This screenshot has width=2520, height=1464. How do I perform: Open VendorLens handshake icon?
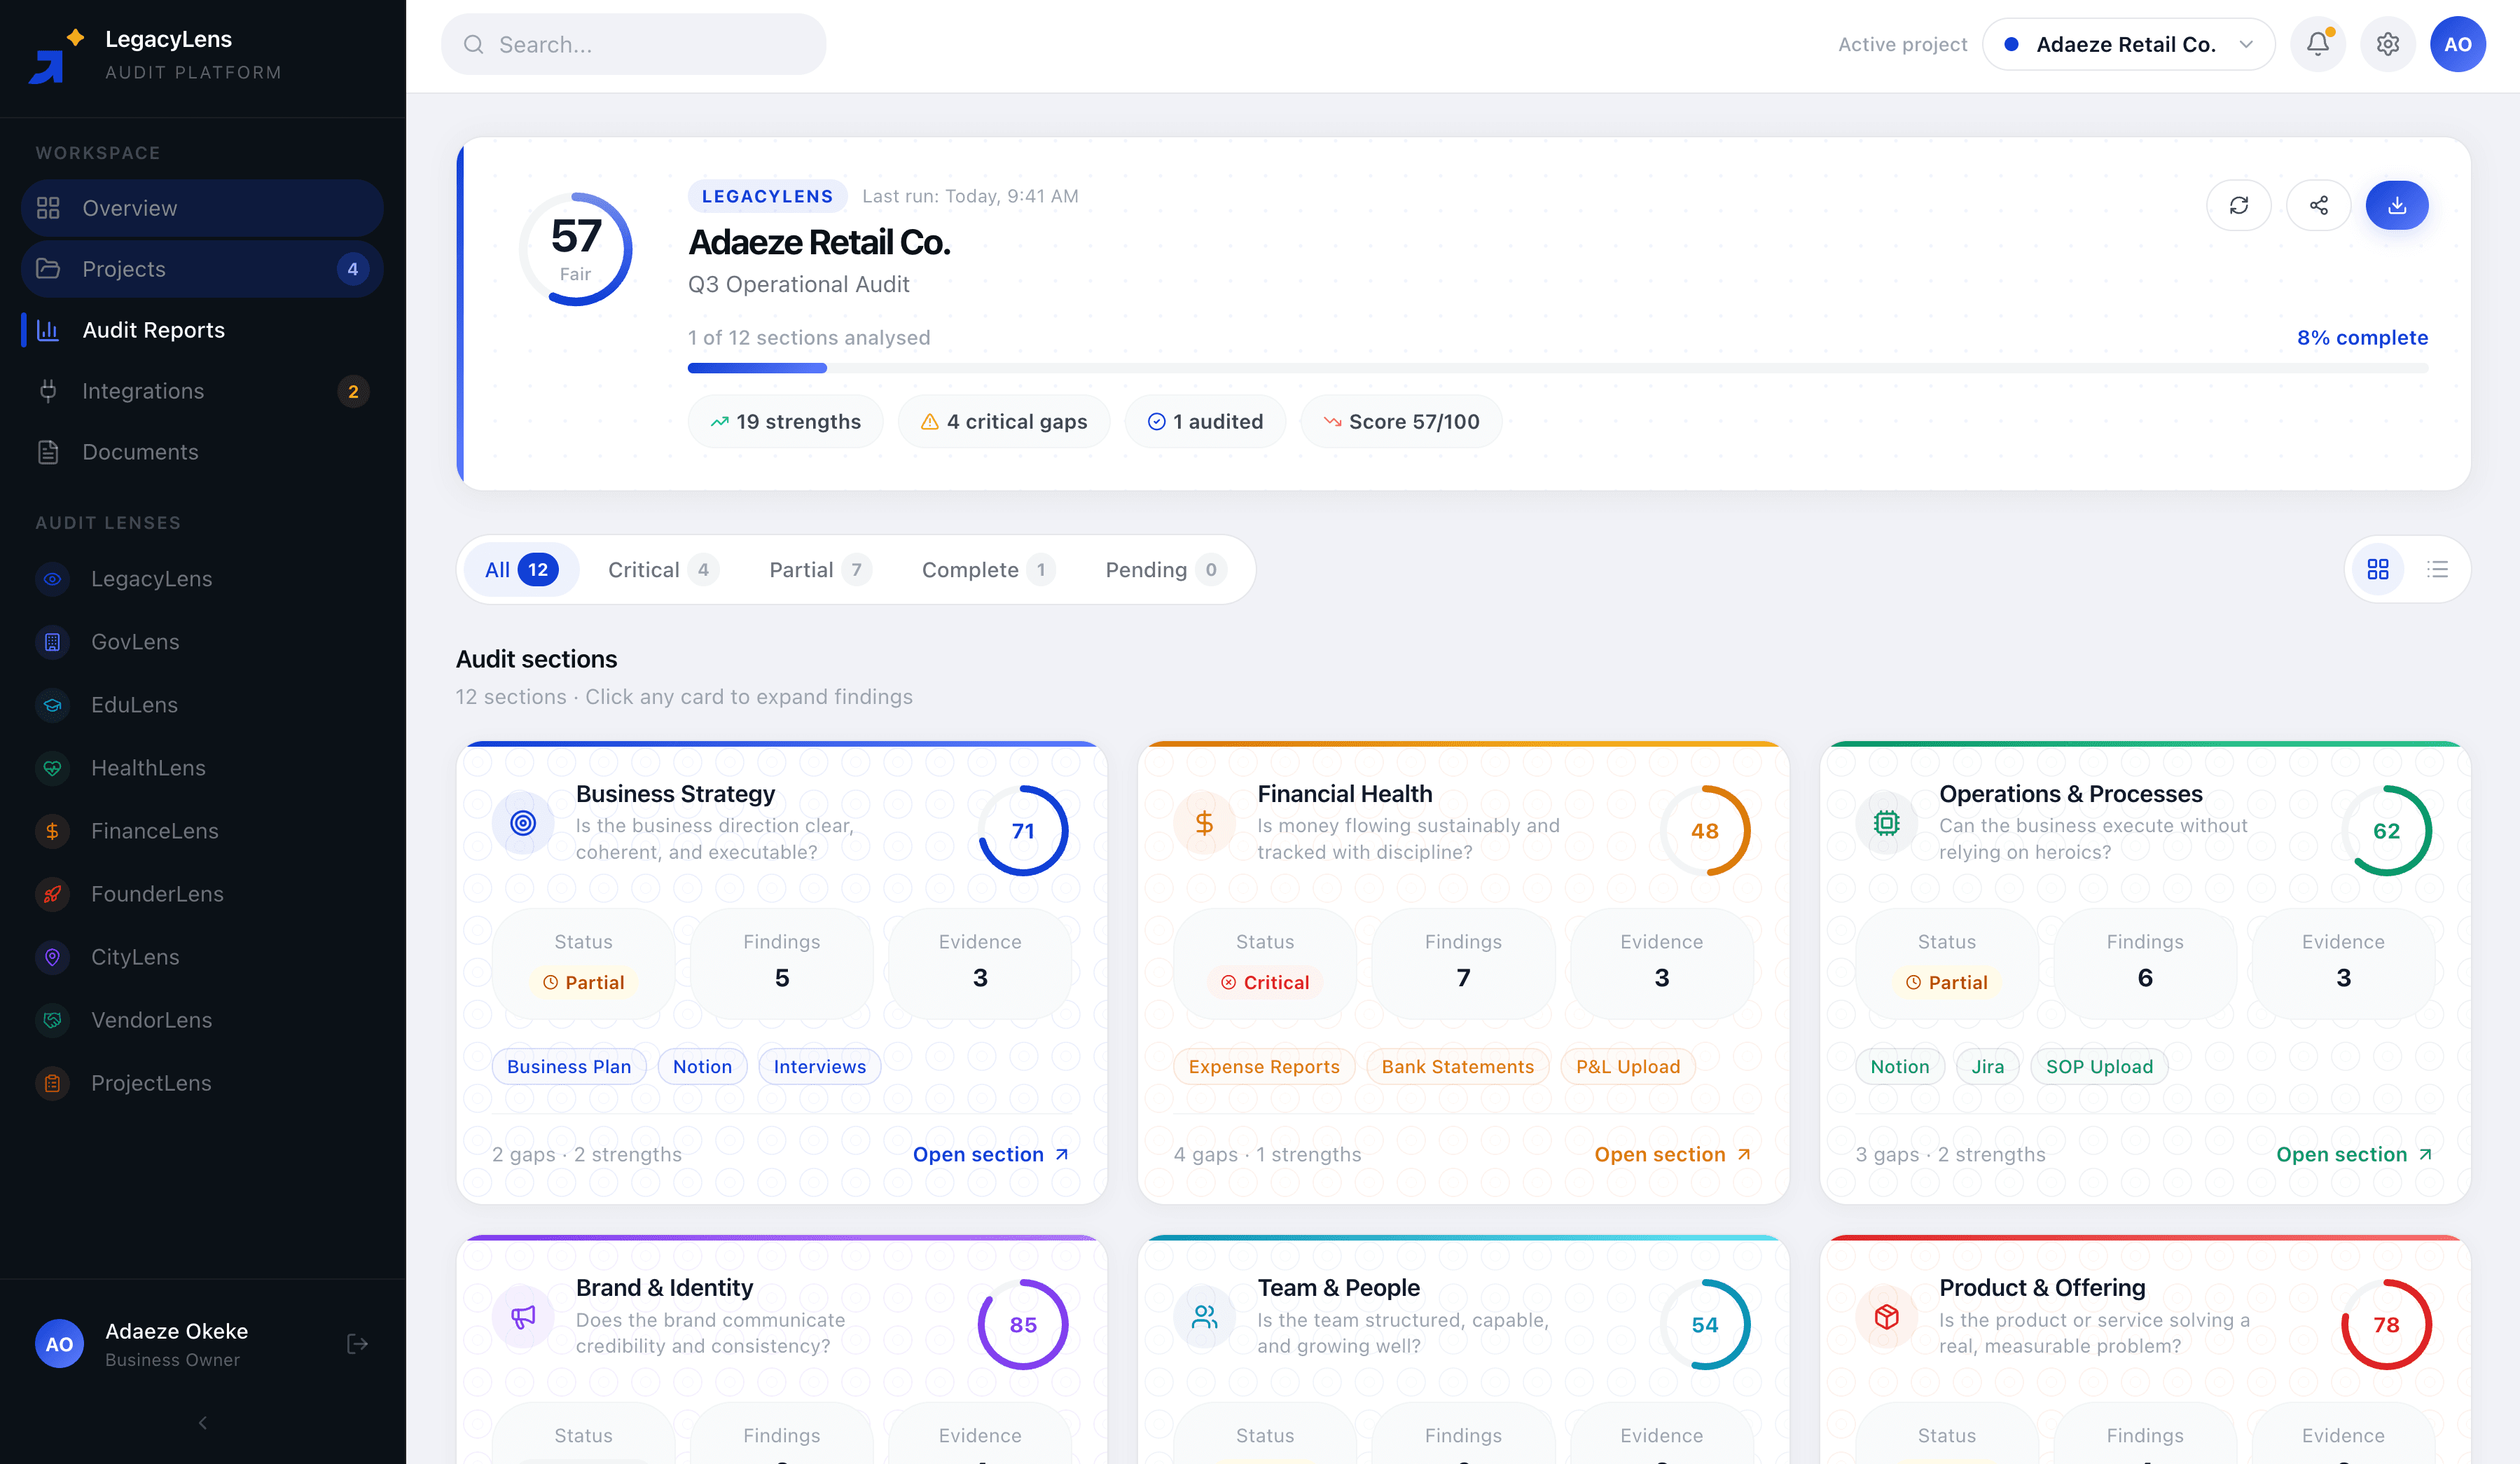tap(52, 1020)
